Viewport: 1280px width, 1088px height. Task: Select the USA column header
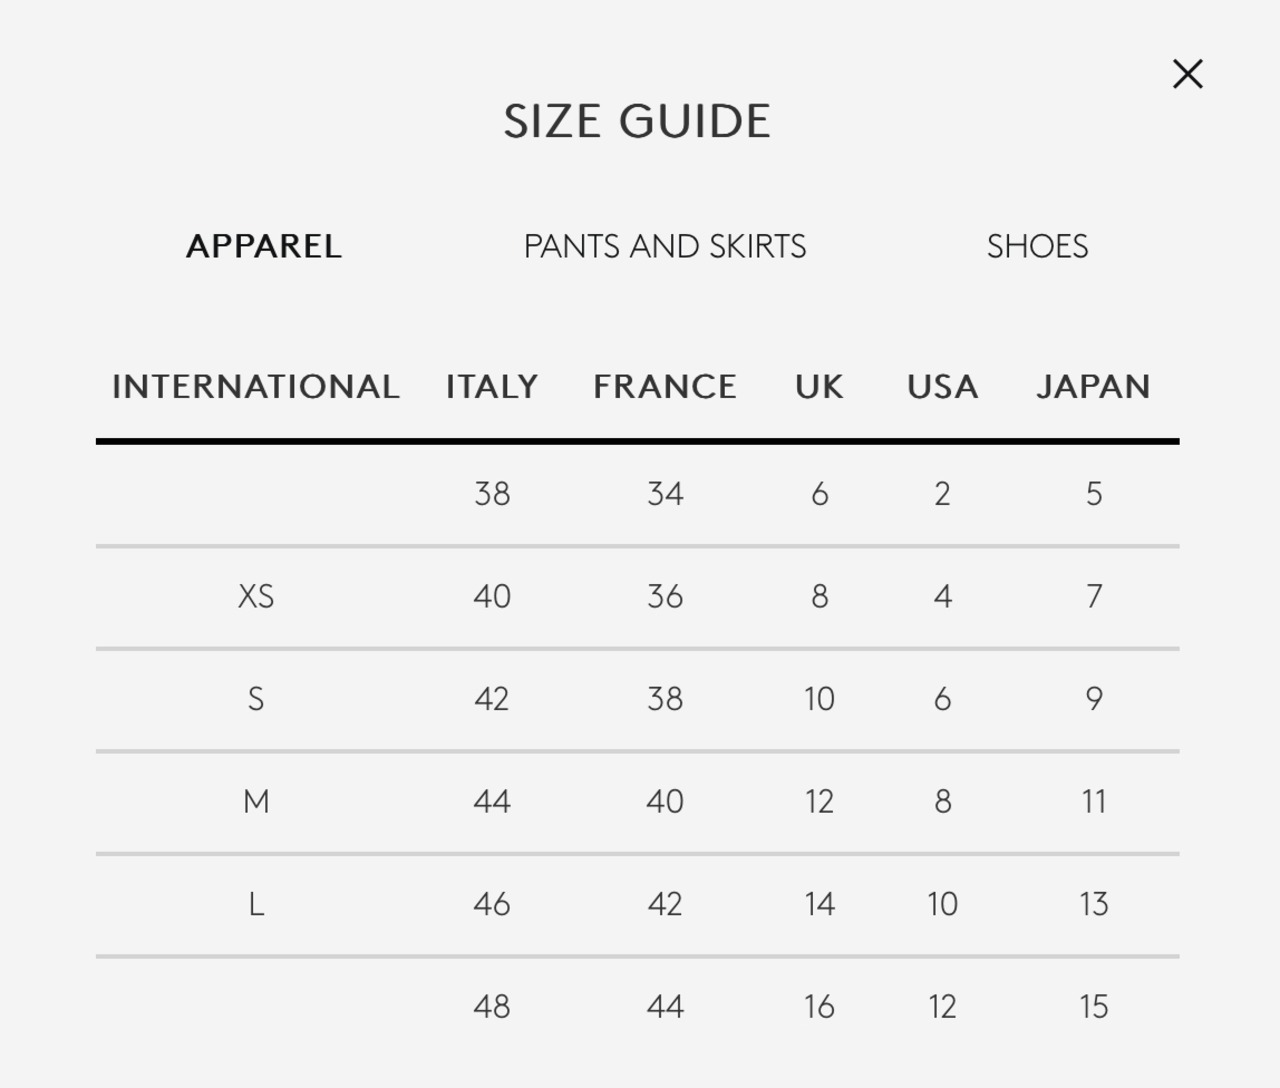(942, 387)
